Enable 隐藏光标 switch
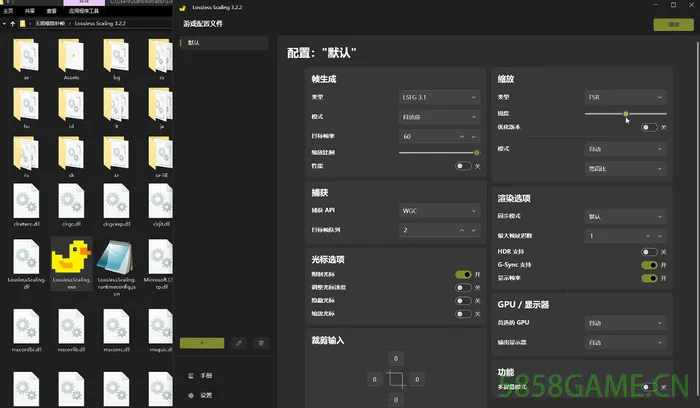 (x=463, y=300)
